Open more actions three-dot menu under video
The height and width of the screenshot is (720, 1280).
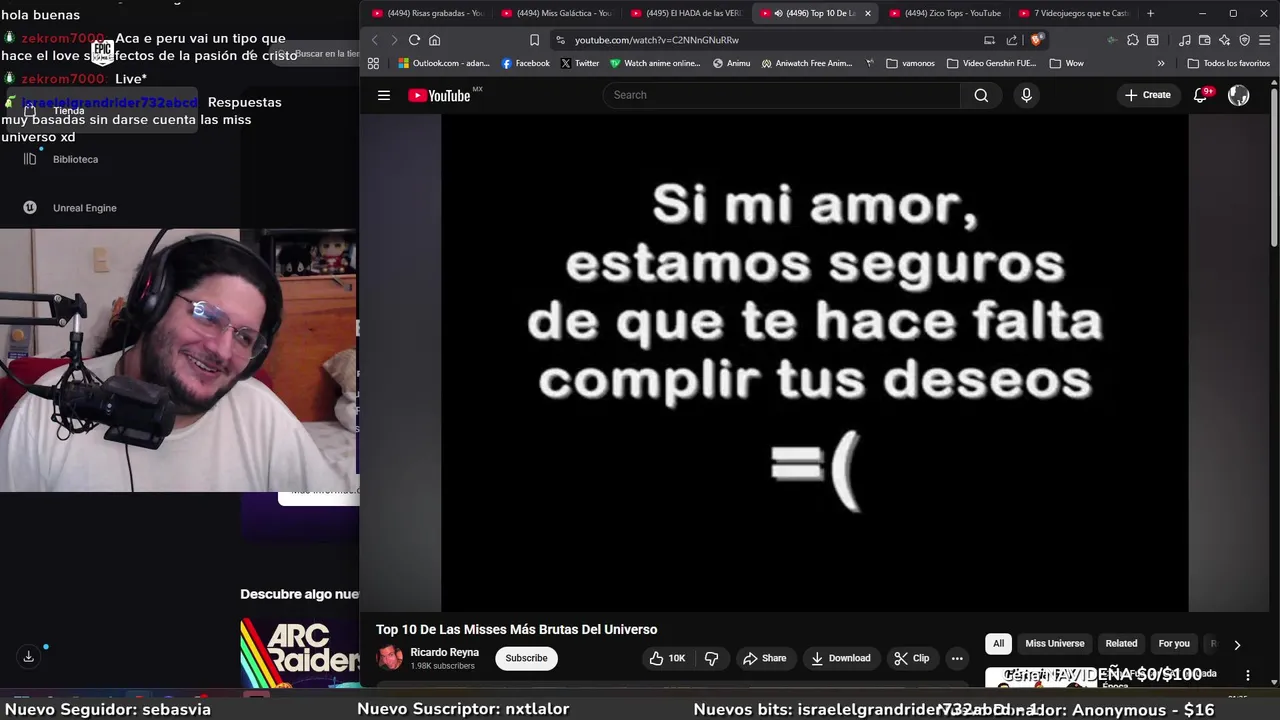pyautogui.click(x=957, y=658)
